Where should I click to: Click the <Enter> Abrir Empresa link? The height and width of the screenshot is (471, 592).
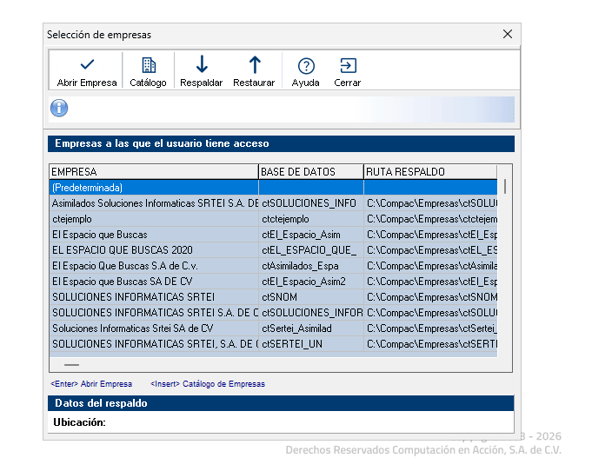click(x=91, y=384)
